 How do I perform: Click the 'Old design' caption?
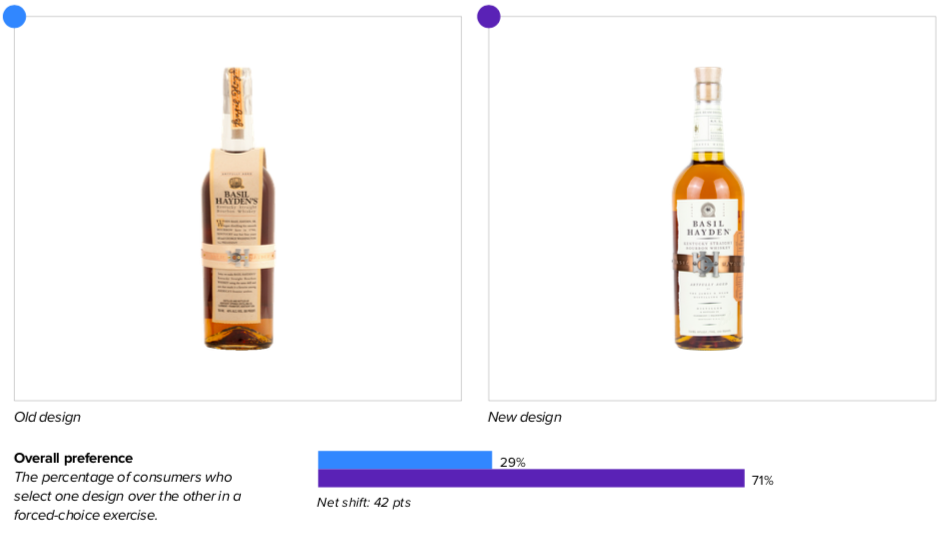coord(48,417)
